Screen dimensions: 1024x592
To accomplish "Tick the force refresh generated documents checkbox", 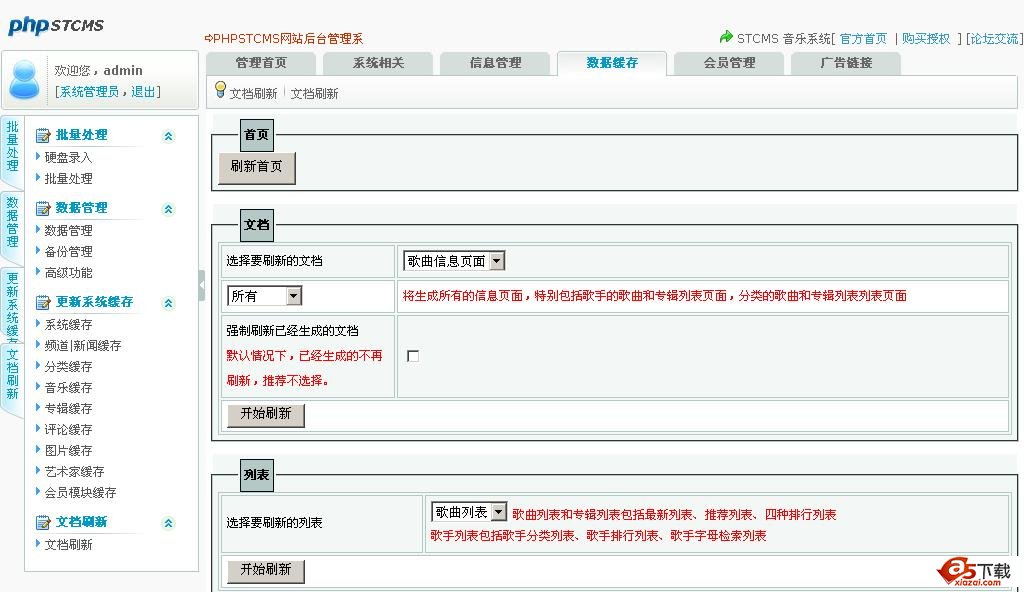I will [x=413, y=356].
